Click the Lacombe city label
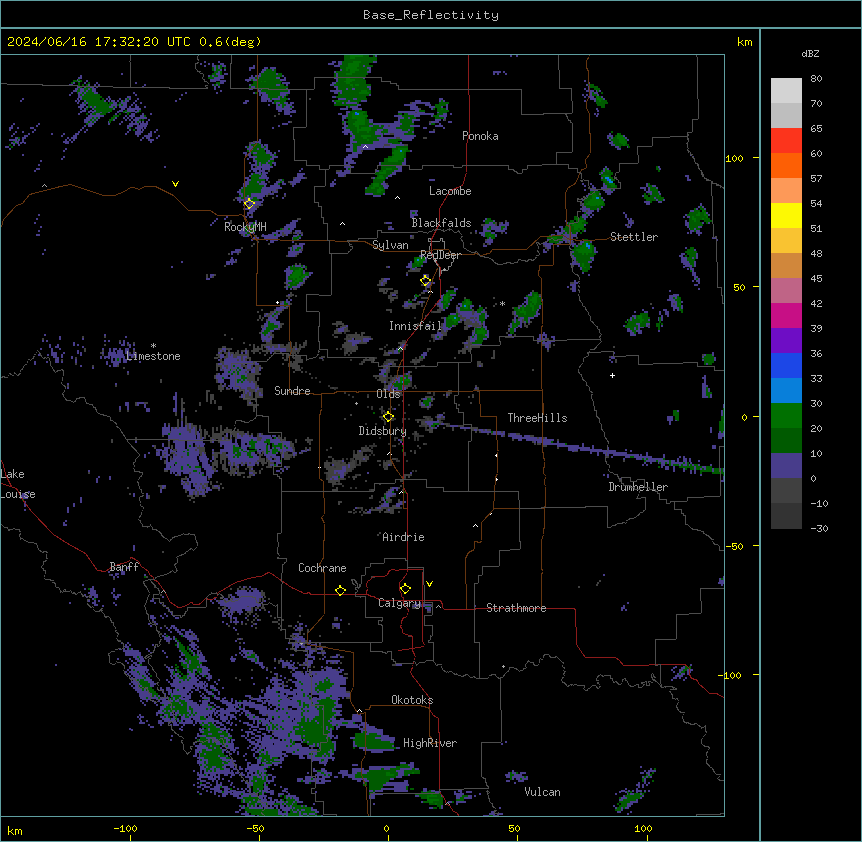The width and height of the screenshot is (862, 842). pyautogui.click(x=450, y=191)
